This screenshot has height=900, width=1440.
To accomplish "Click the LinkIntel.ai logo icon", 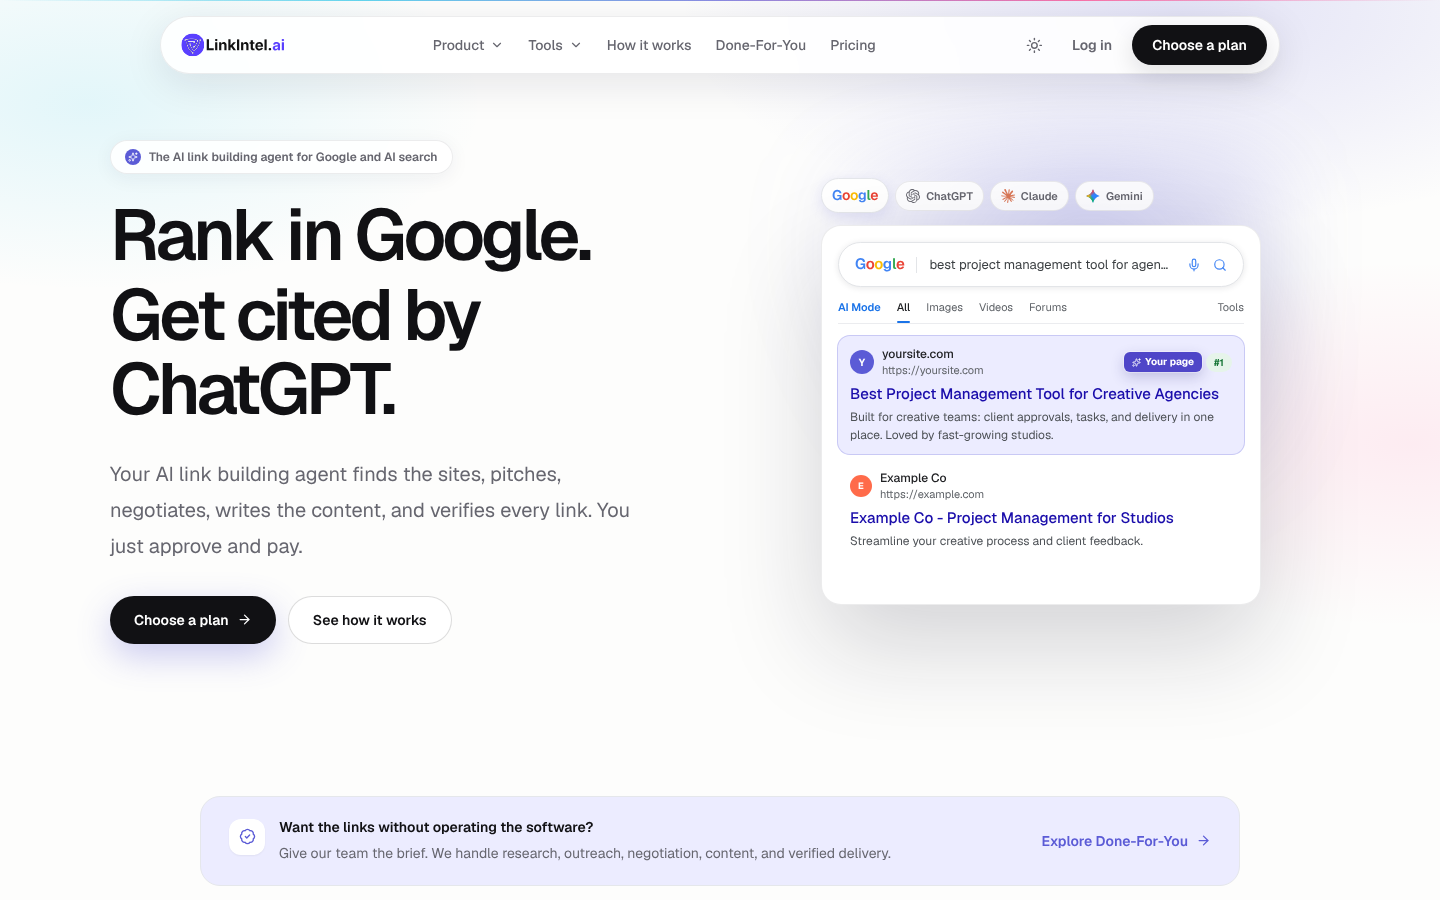I will tap(192, 45).
